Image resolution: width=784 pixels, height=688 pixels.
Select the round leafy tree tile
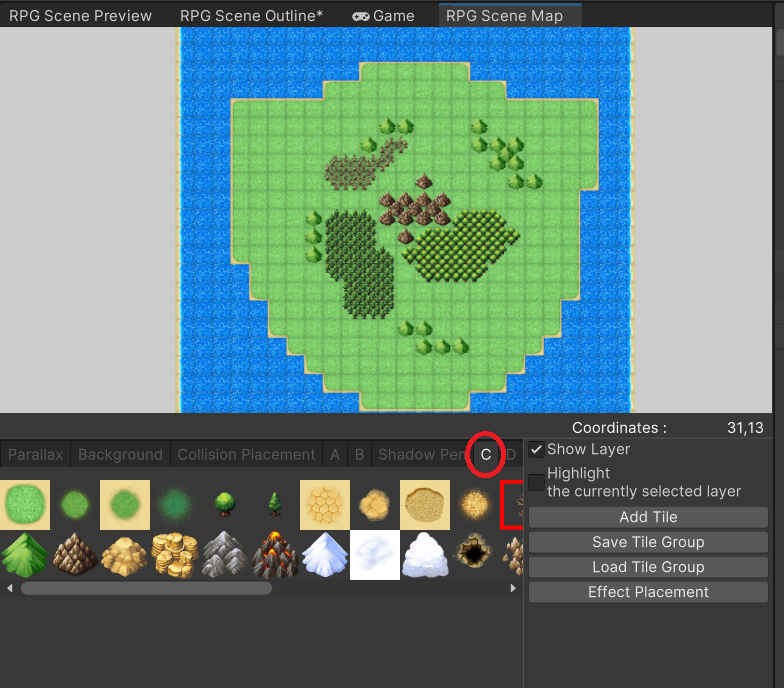pos(225,504)
